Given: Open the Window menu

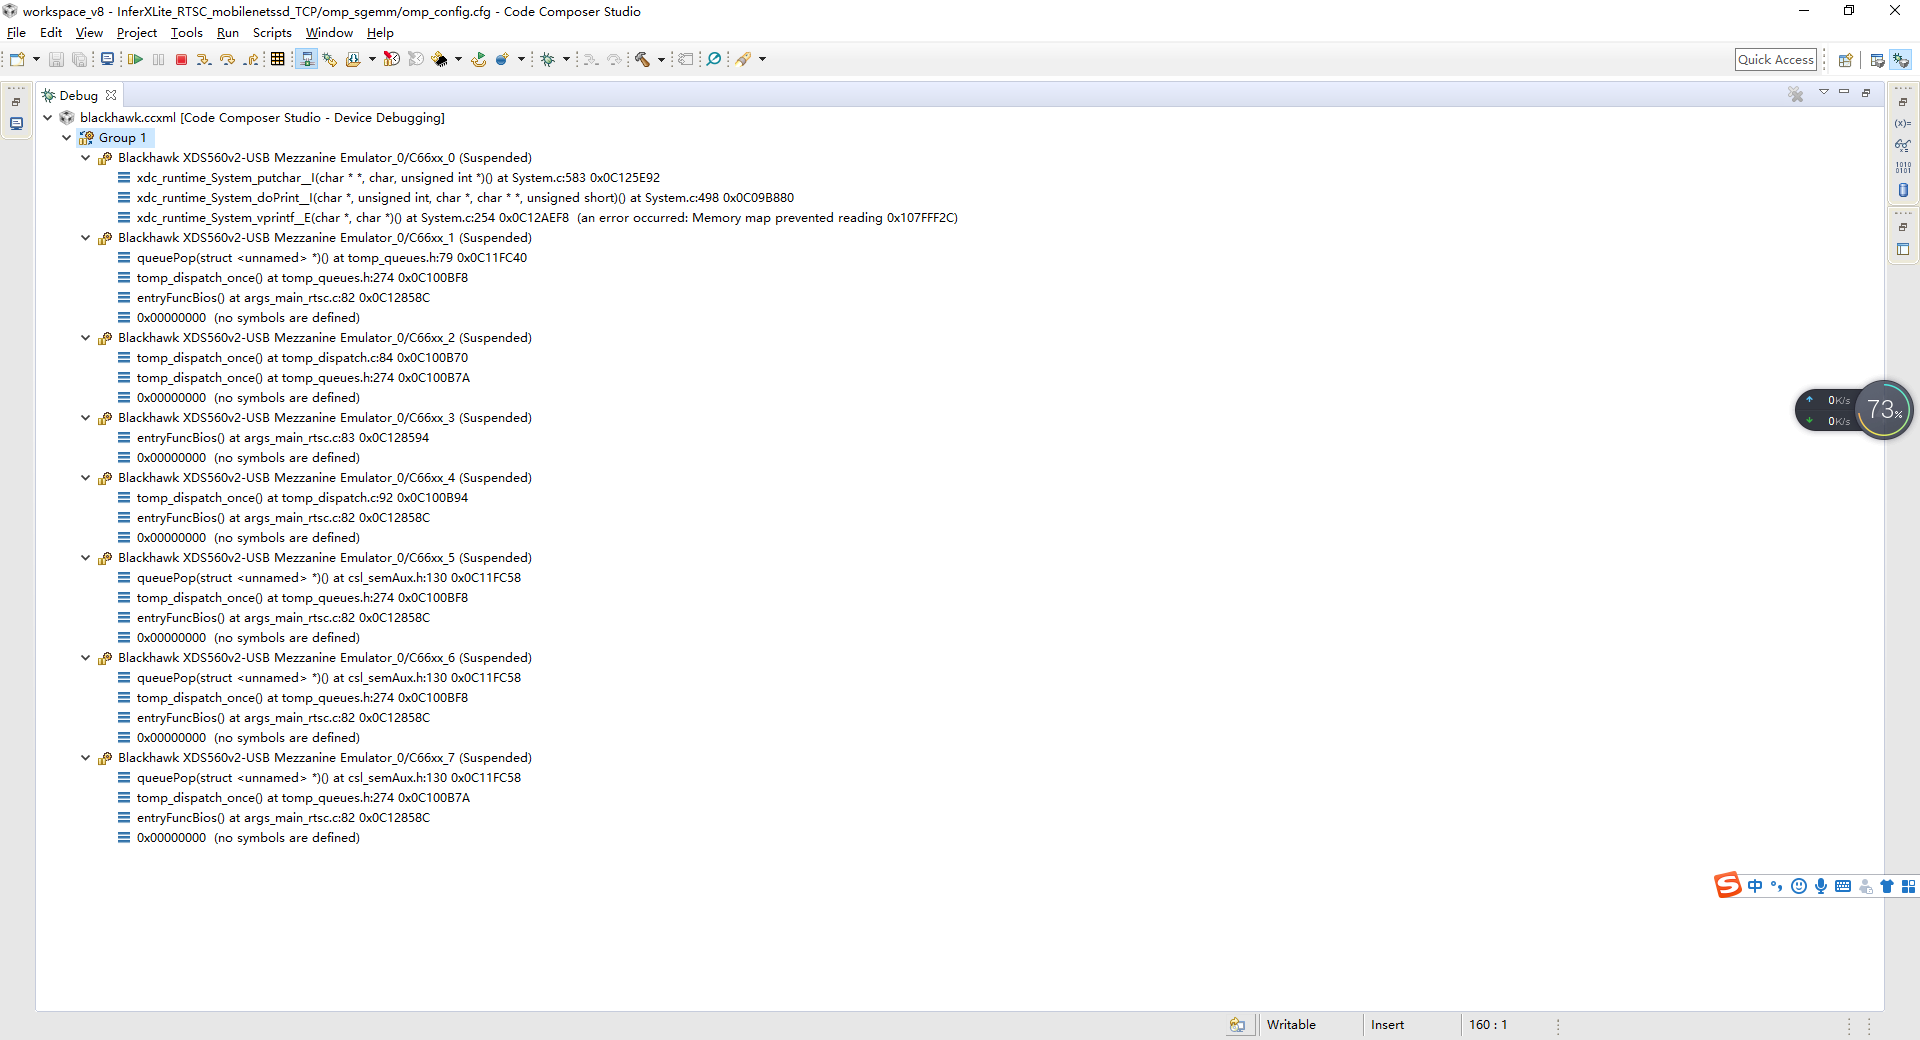Looking at the screenshot, I should [x=329, y=33].
